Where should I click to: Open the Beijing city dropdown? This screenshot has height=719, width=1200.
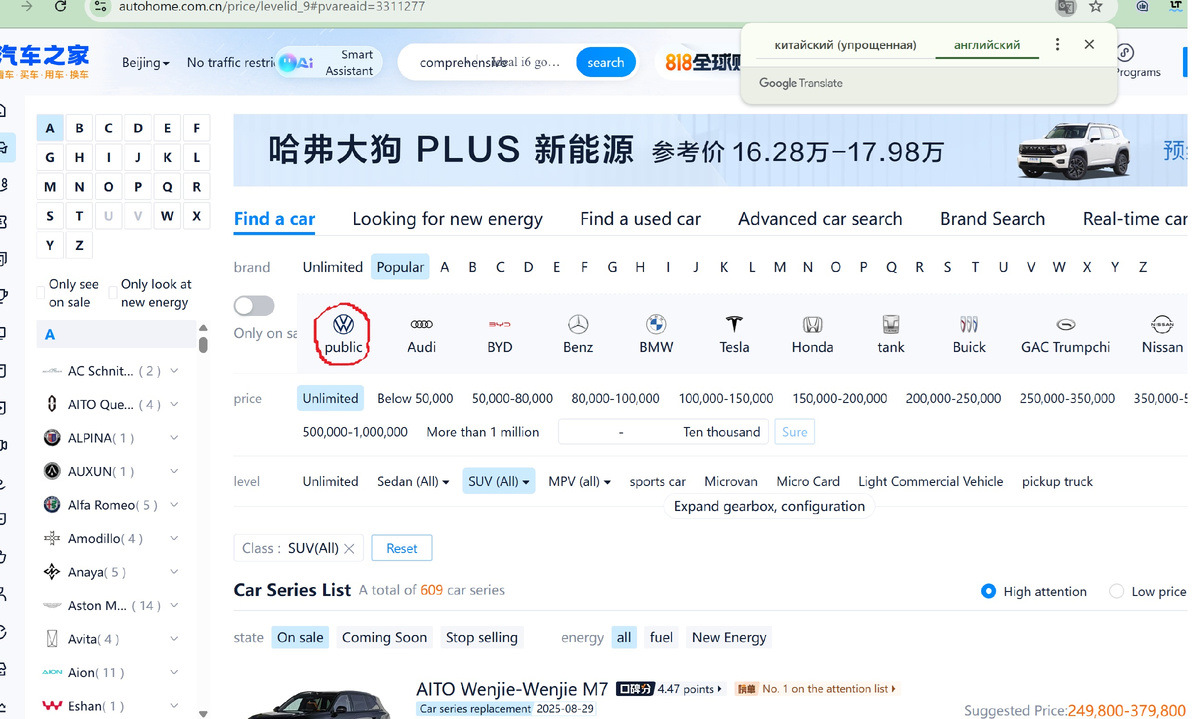coord(146,62)
